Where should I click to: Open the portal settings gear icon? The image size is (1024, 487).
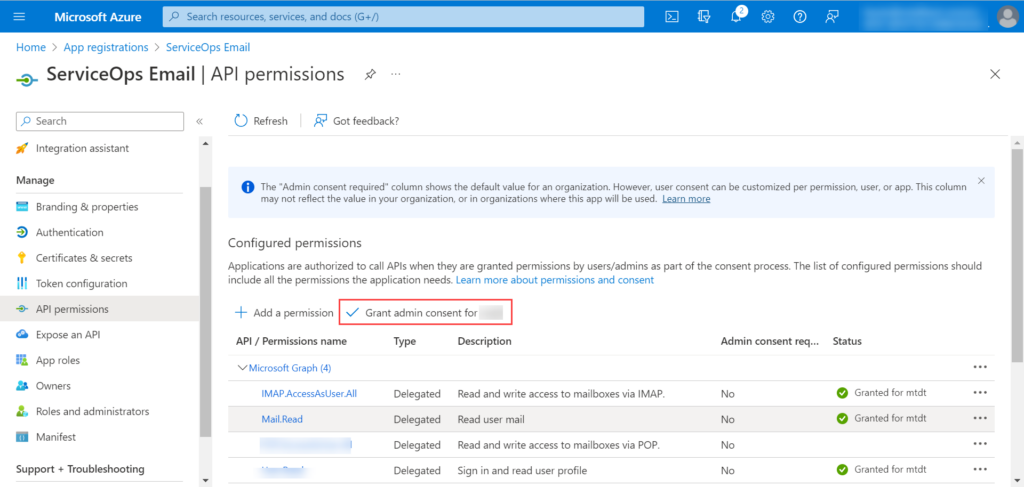point(768,16)
